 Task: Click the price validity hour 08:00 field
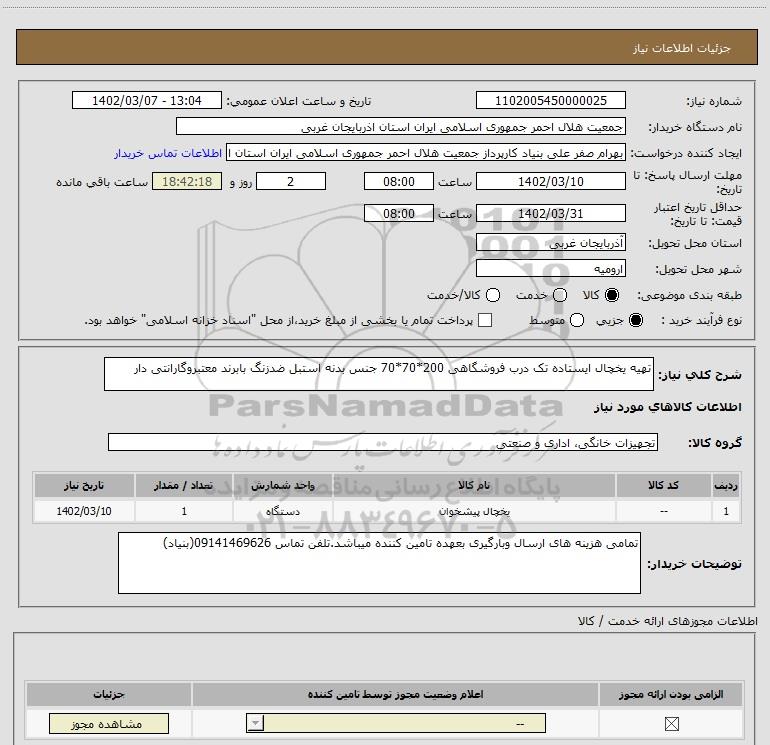399,214
